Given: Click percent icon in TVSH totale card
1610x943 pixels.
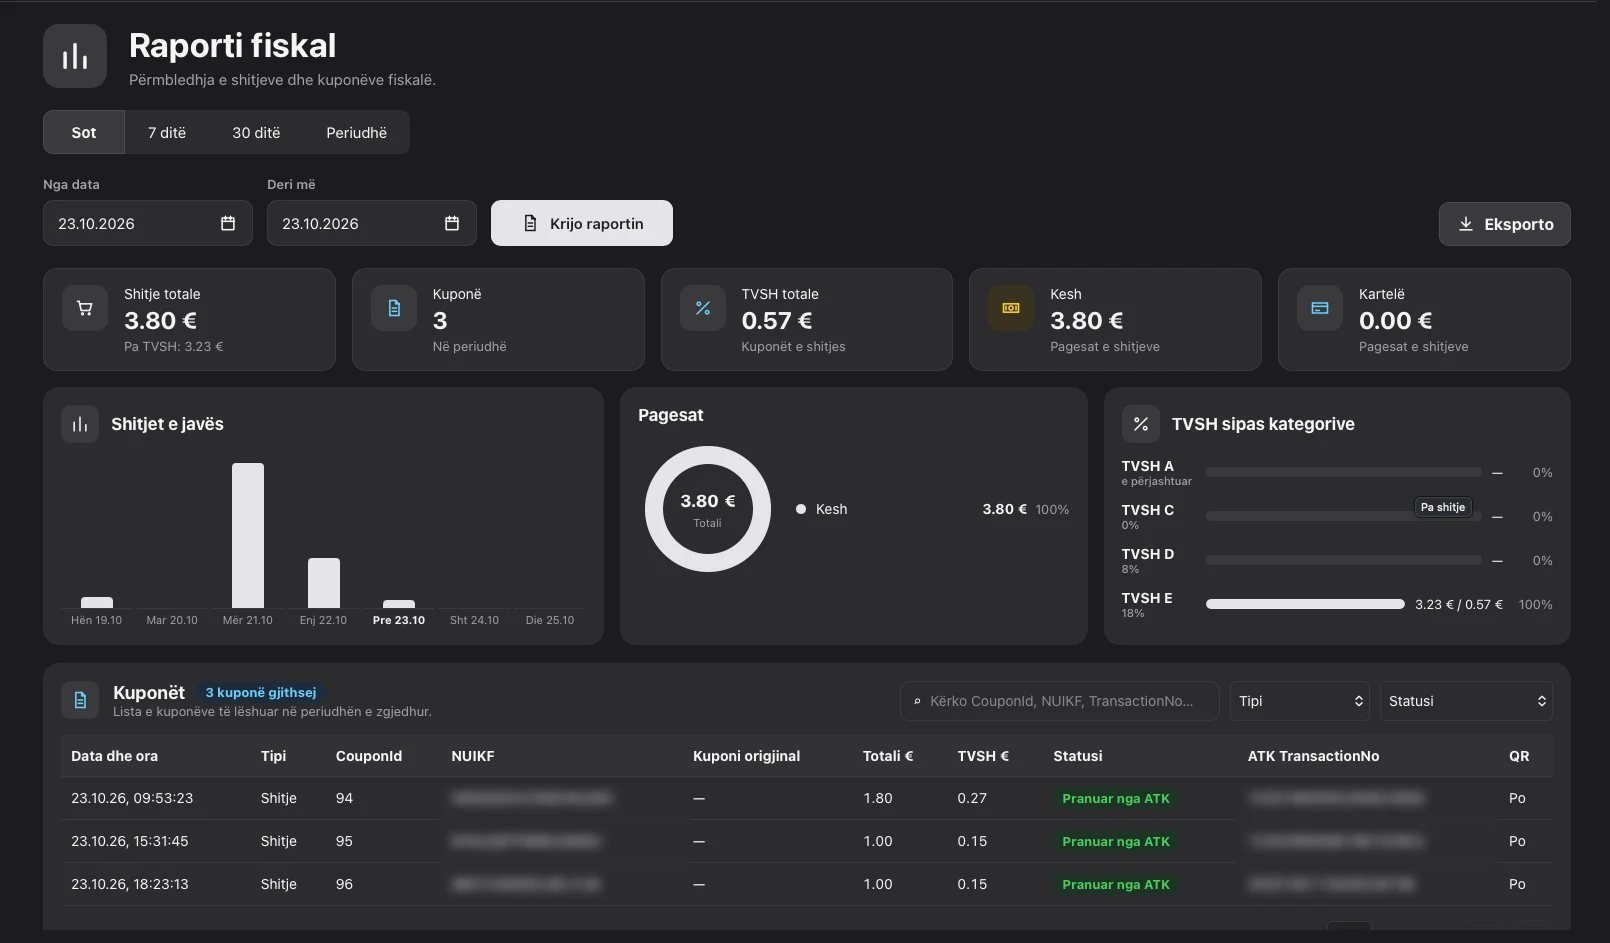Looking at the screenshot, I should [x=703, y=308].
